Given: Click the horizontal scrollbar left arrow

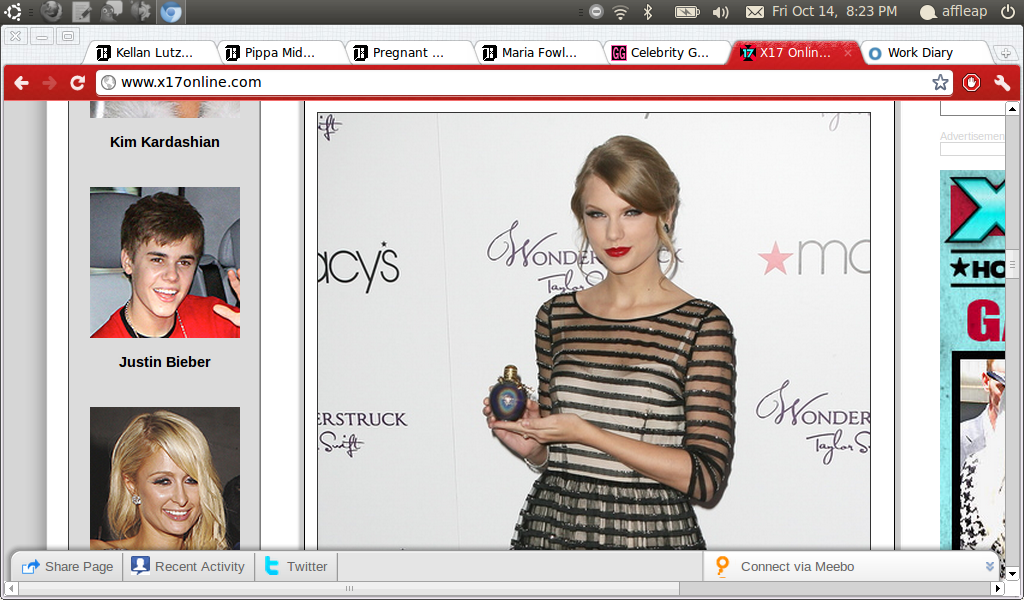Looking at the screenshot, I should click(x=11, y=589).
